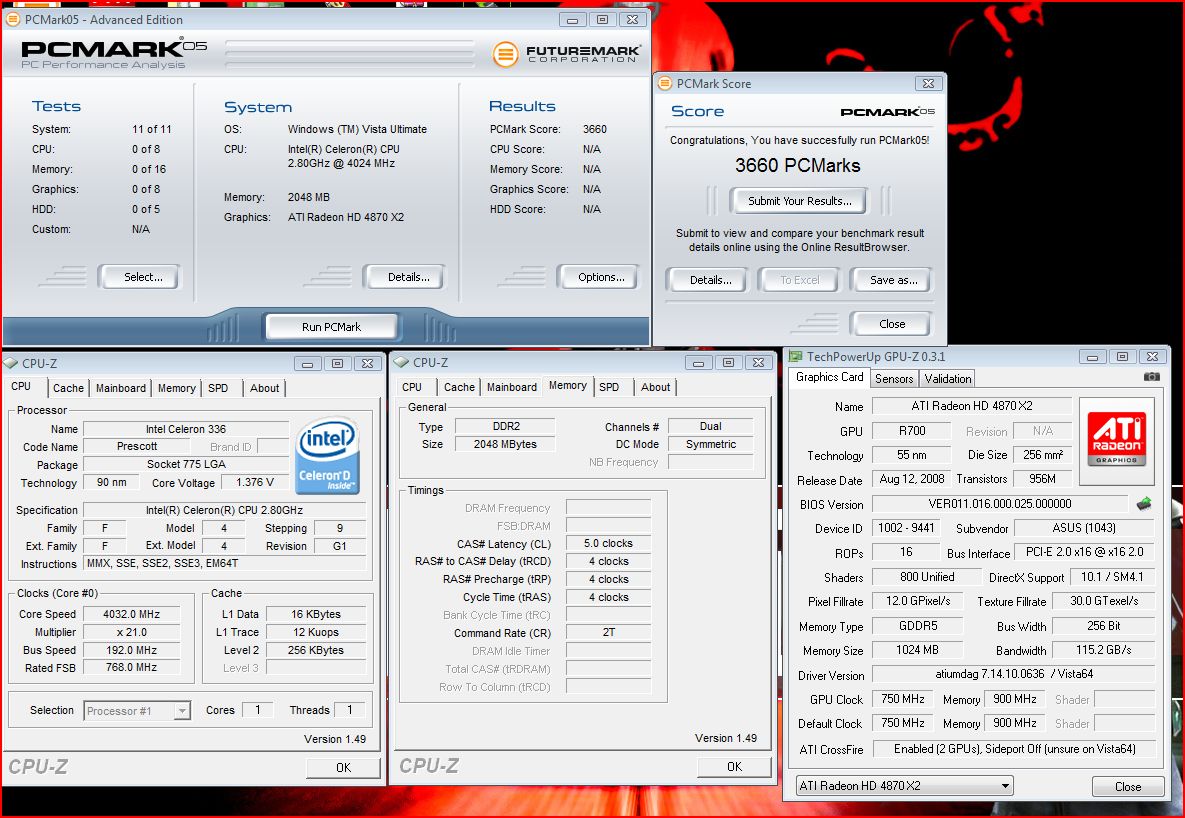Click OK in left CPU-Z window
1185x818 pixels.
coord(343,767)
